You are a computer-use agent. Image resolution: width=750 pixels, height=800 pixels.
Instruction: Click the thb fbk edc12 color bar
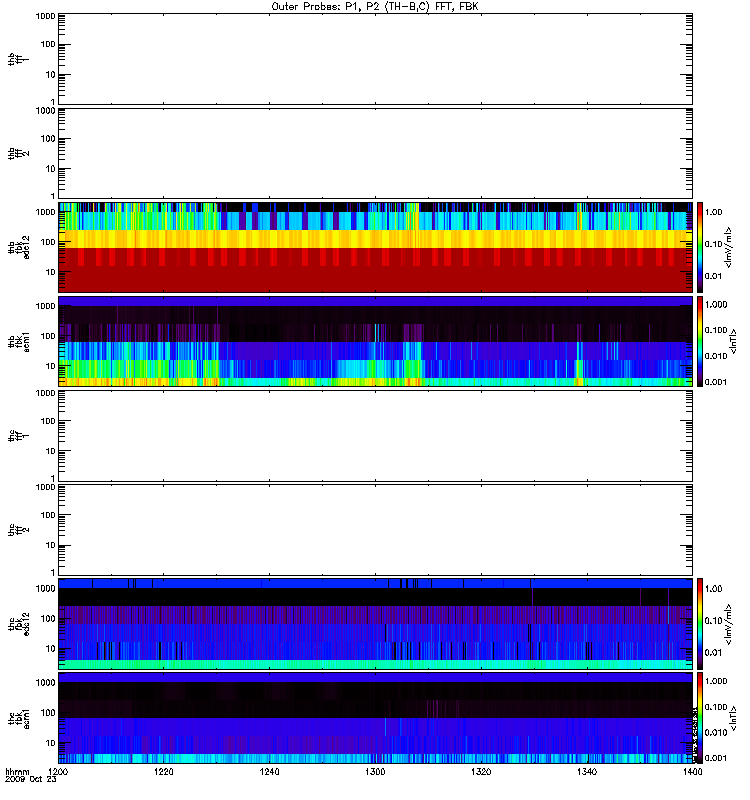pyautogui.click(x=700, y=247)
